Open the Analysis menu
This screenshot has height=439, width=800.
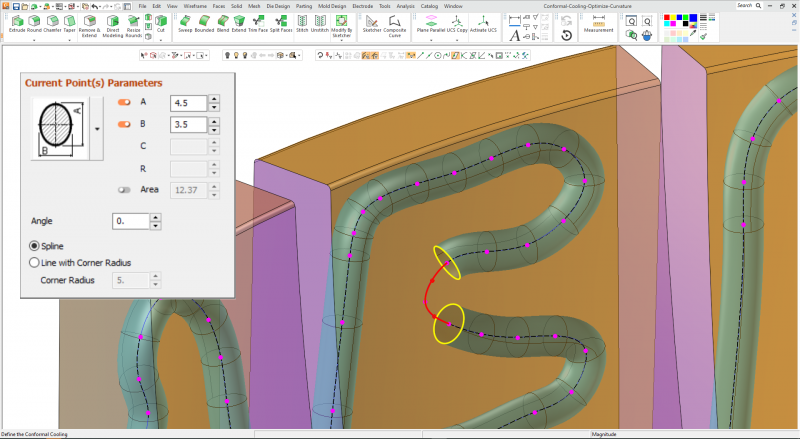pos(406,6)
